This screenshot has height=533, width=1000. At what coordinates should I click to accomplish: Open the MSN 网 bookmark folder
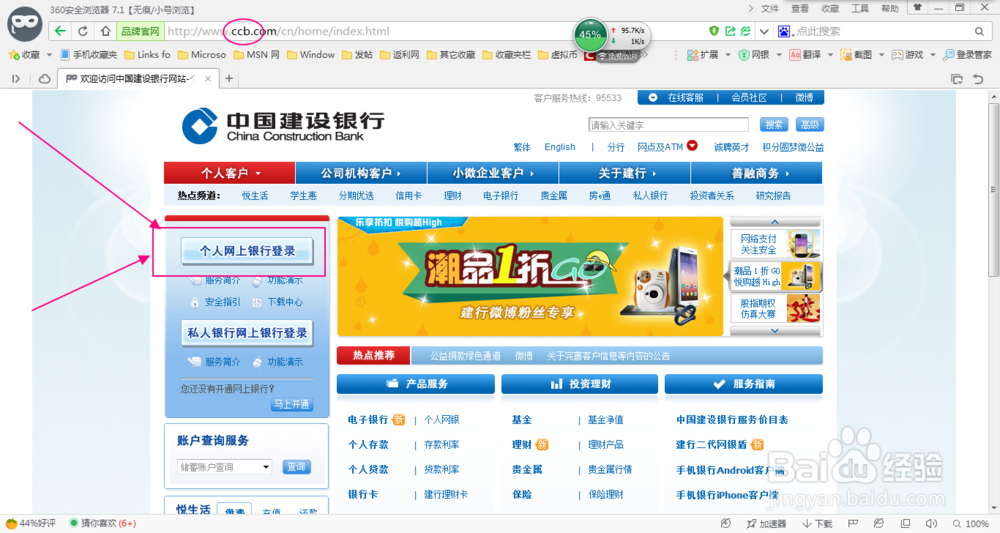[x=256, y=55]
